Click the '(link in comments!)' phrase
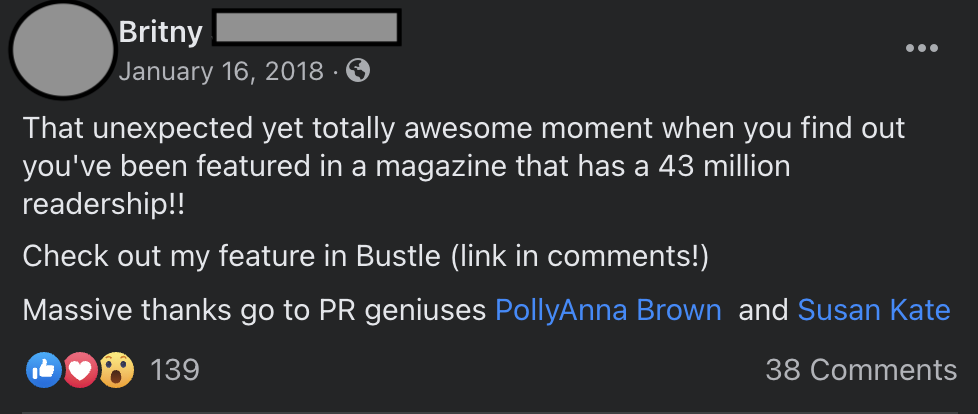978x414 pixels. (580, 257)
